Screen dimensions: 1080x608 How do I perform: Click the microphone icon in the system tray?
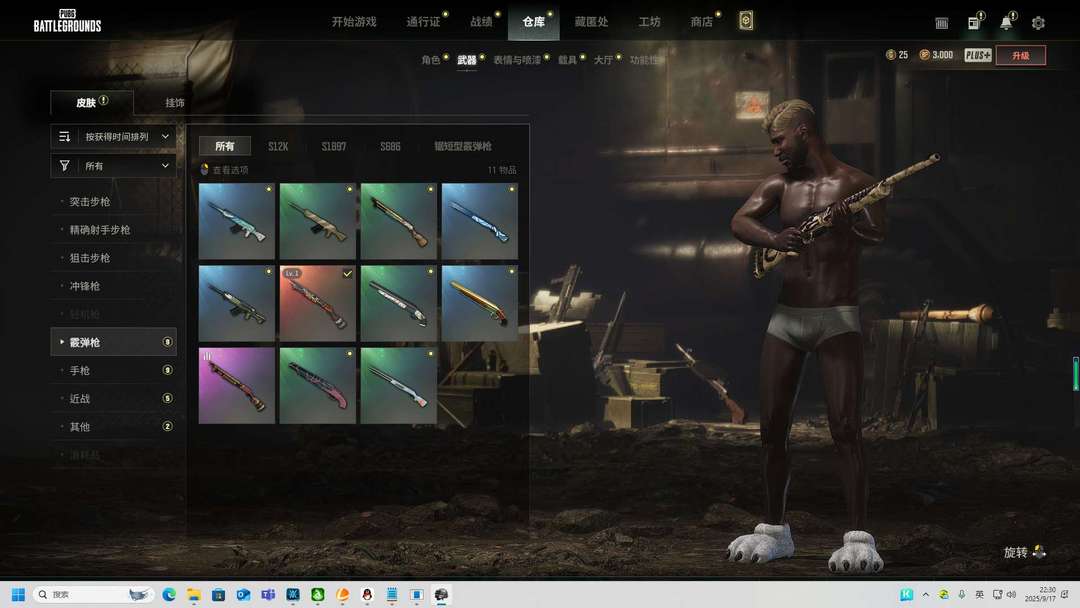pos(962,594)
